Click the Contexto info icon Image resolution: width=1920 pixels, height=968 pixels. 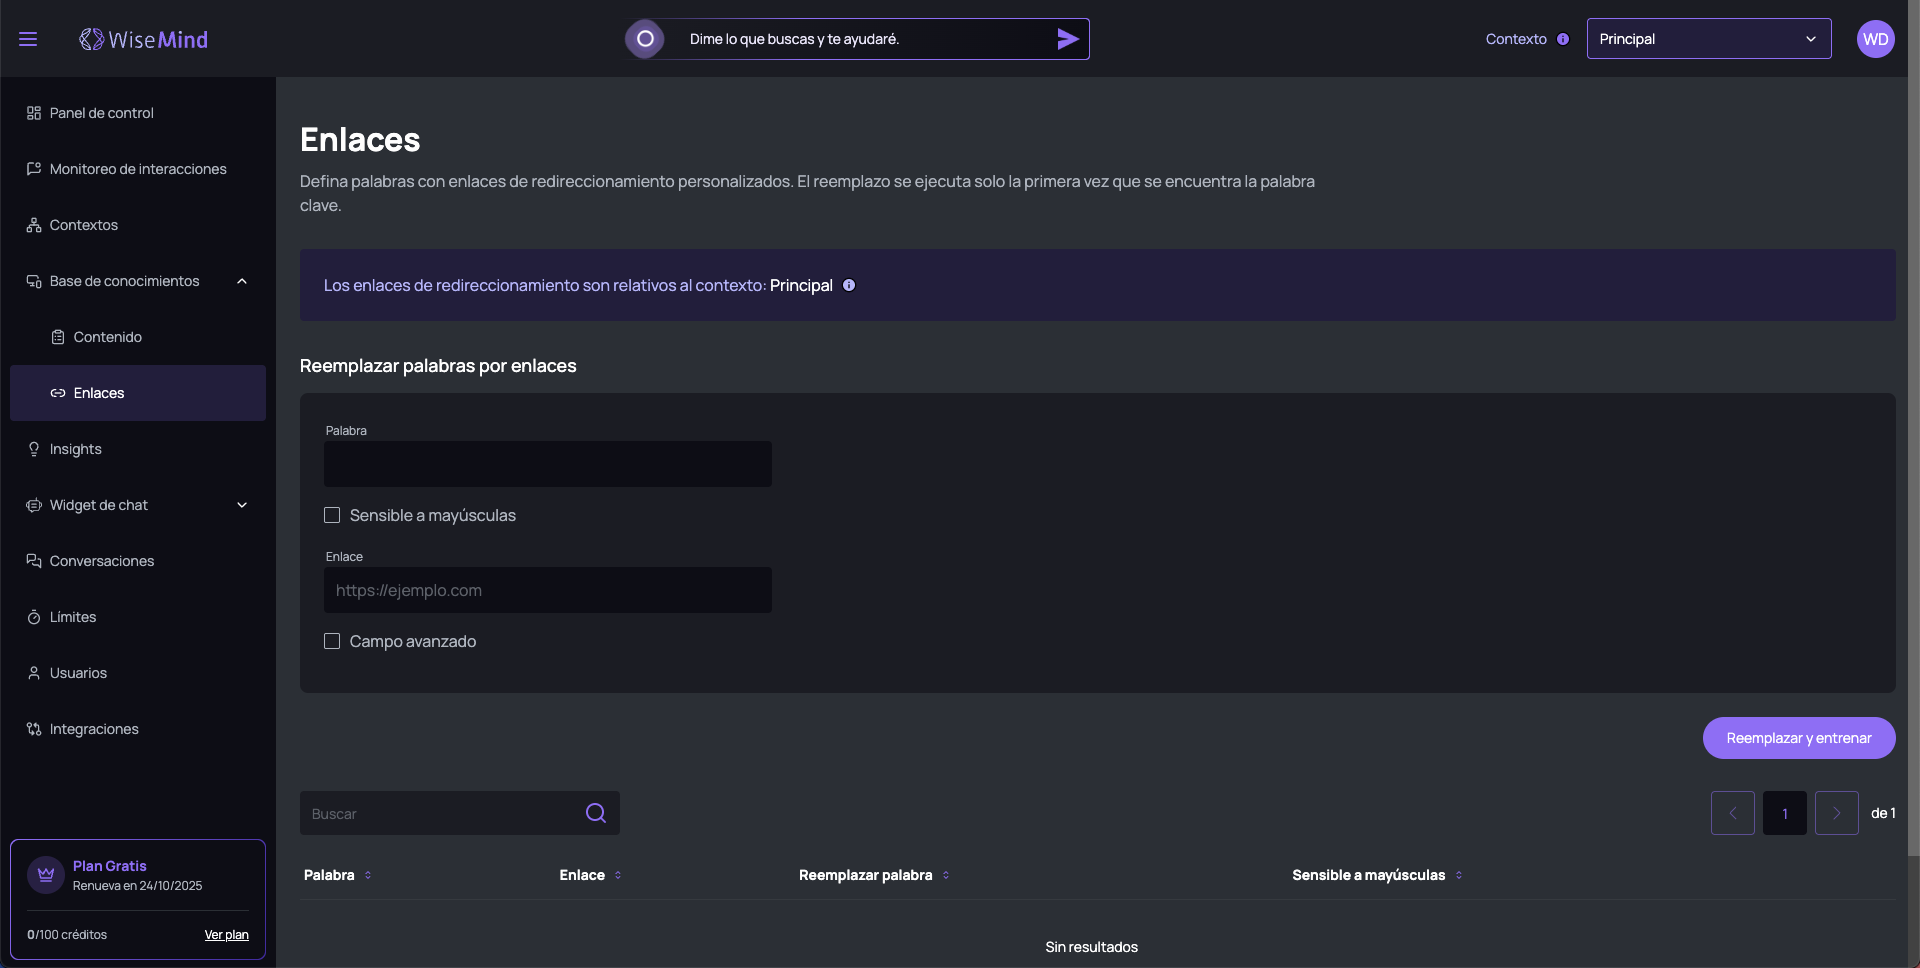coord(1562,39)
